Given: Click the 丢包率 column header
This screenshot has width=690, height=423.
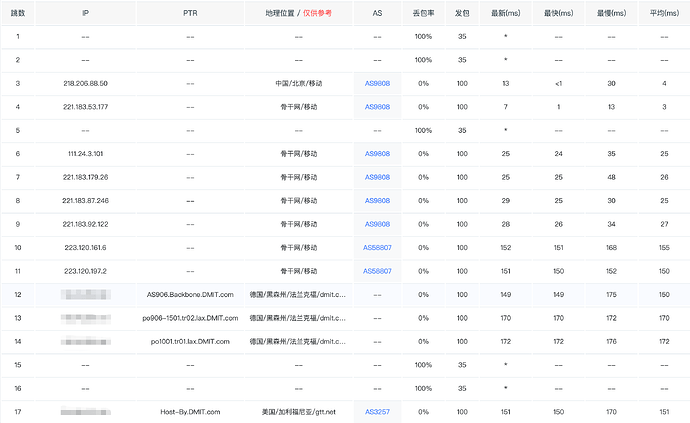Looking at the screenshot, I should coord(423,13).
